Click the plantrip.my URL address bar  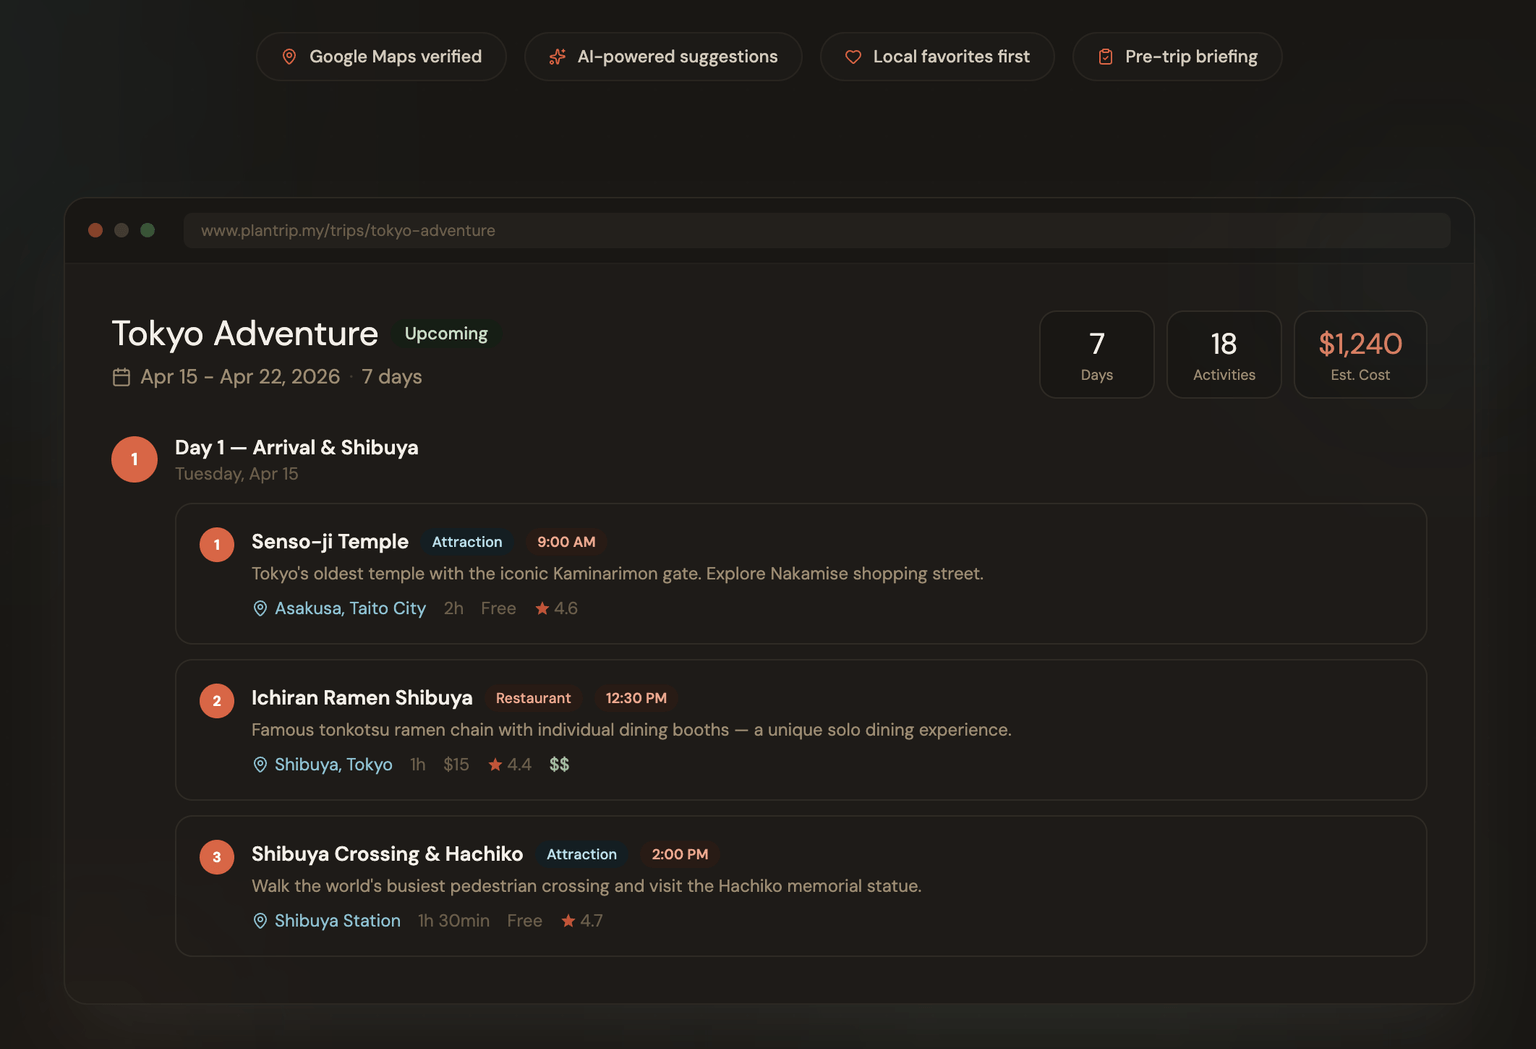817,230
